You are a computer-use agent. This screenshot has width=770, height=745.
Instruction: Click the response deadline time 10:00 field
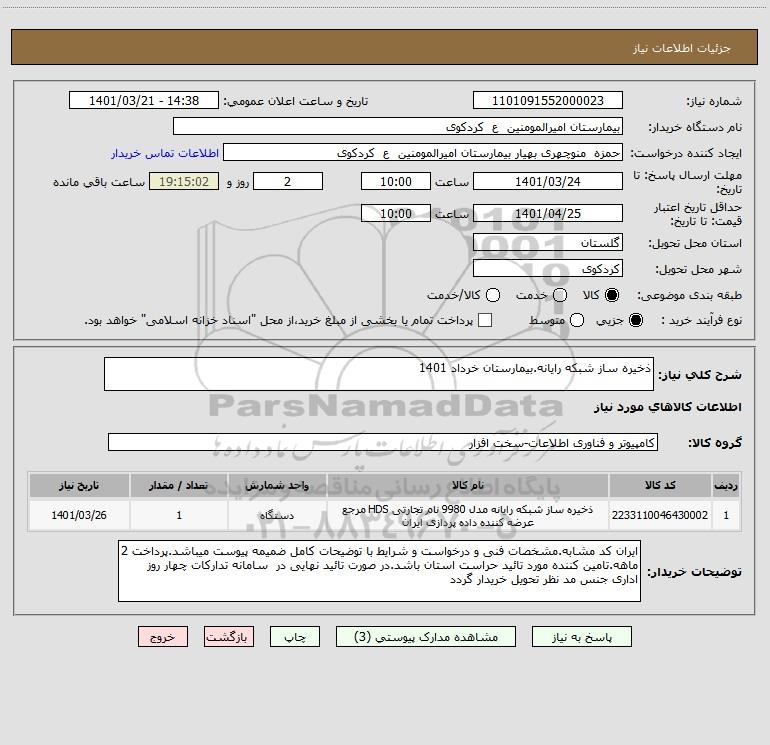[396, 181]
